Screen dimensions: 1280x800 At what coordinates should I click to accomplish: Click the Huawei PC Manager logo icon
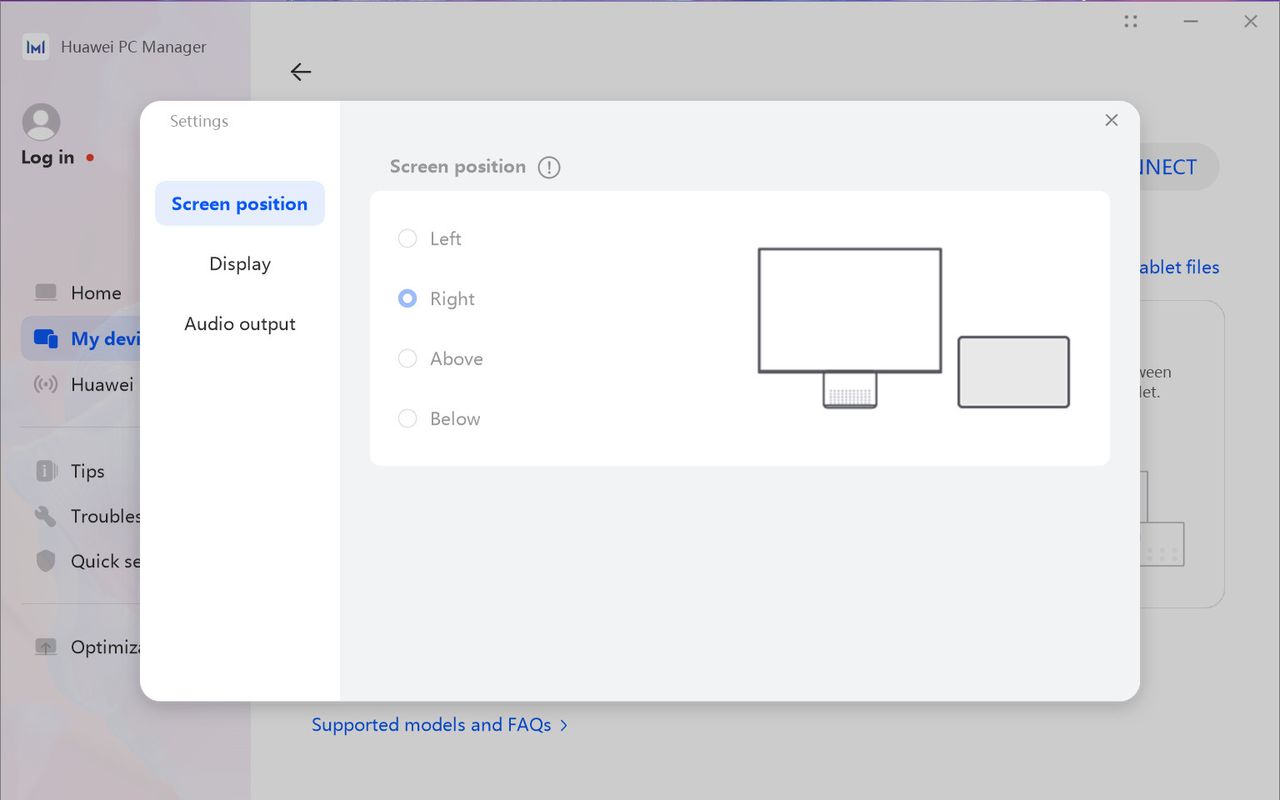pos(36,47)
